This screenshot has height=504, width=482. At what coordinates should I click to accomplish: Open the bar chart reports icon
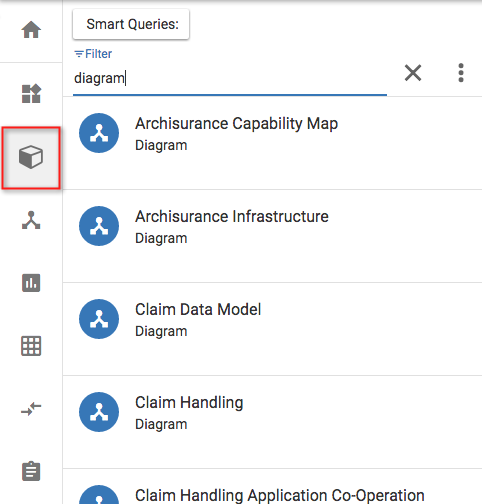(31, 283)
